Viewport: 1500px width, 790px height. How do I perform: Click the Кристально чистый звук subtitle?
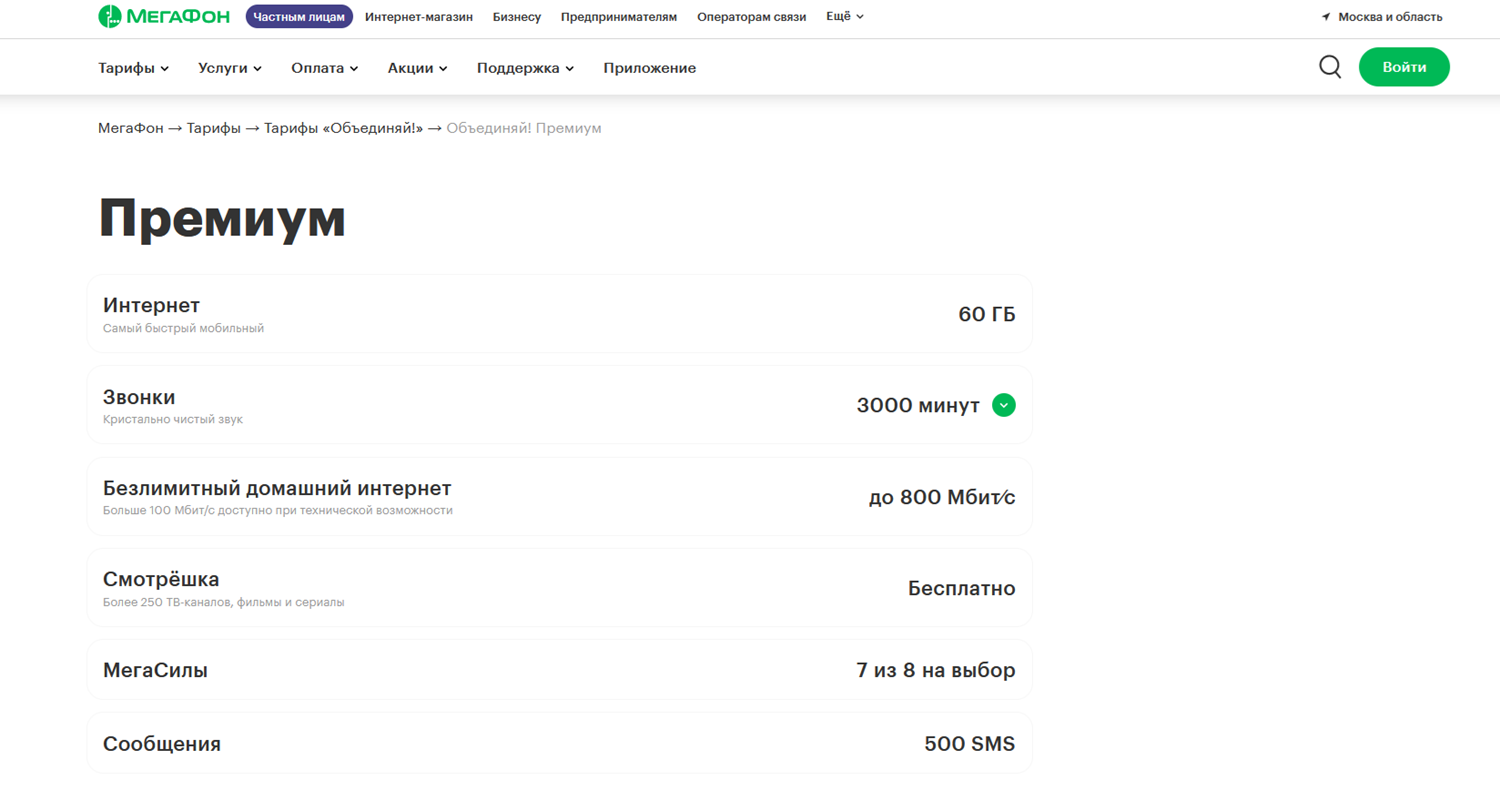click(173, 419)
